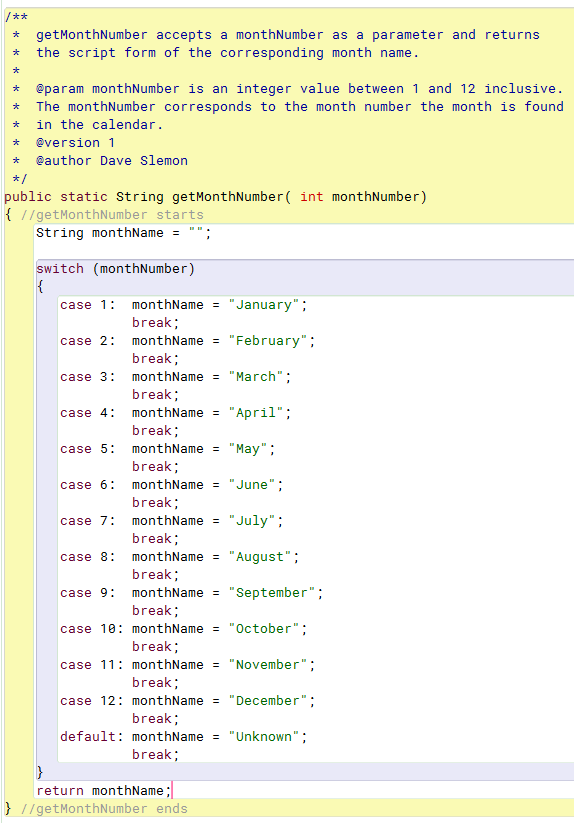Click the public keyword of the method
This screenshot has height=823, width=574.
pos(28,197)
